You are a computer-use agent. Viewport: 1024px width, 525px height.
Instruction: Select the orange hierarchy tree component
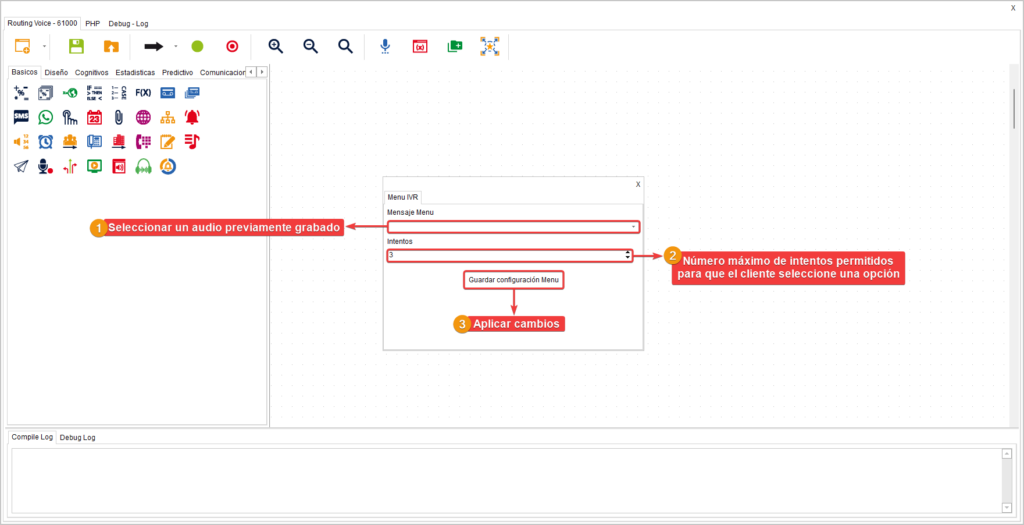coord(168,118)
